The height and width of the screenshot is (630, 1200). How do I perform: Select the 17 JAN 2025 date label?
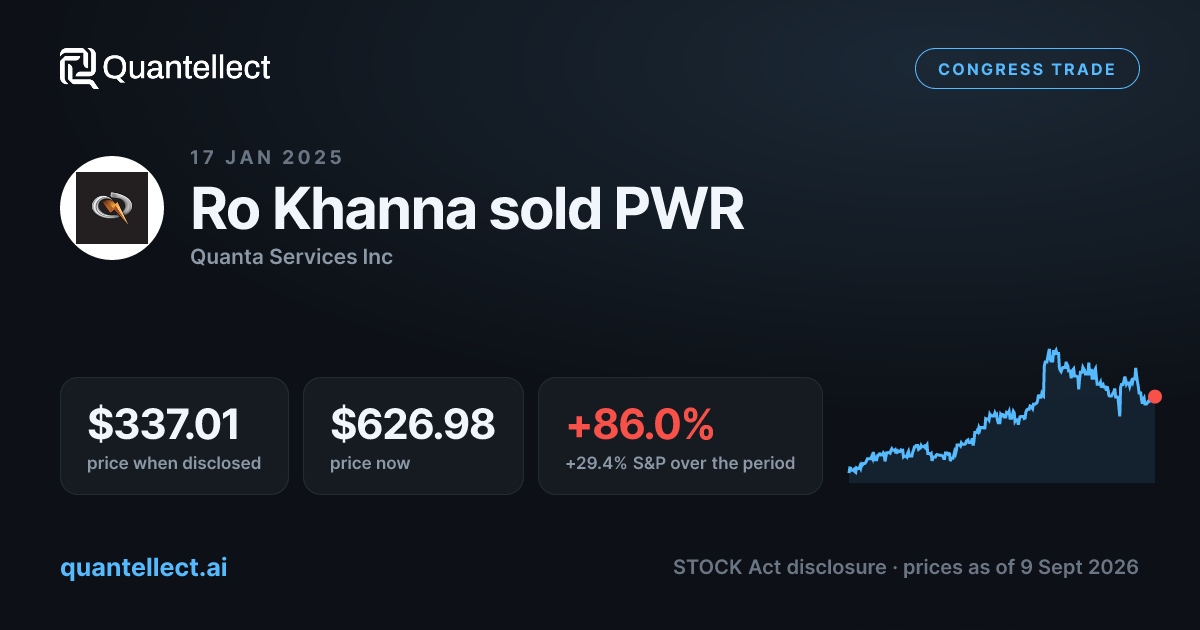267,157
